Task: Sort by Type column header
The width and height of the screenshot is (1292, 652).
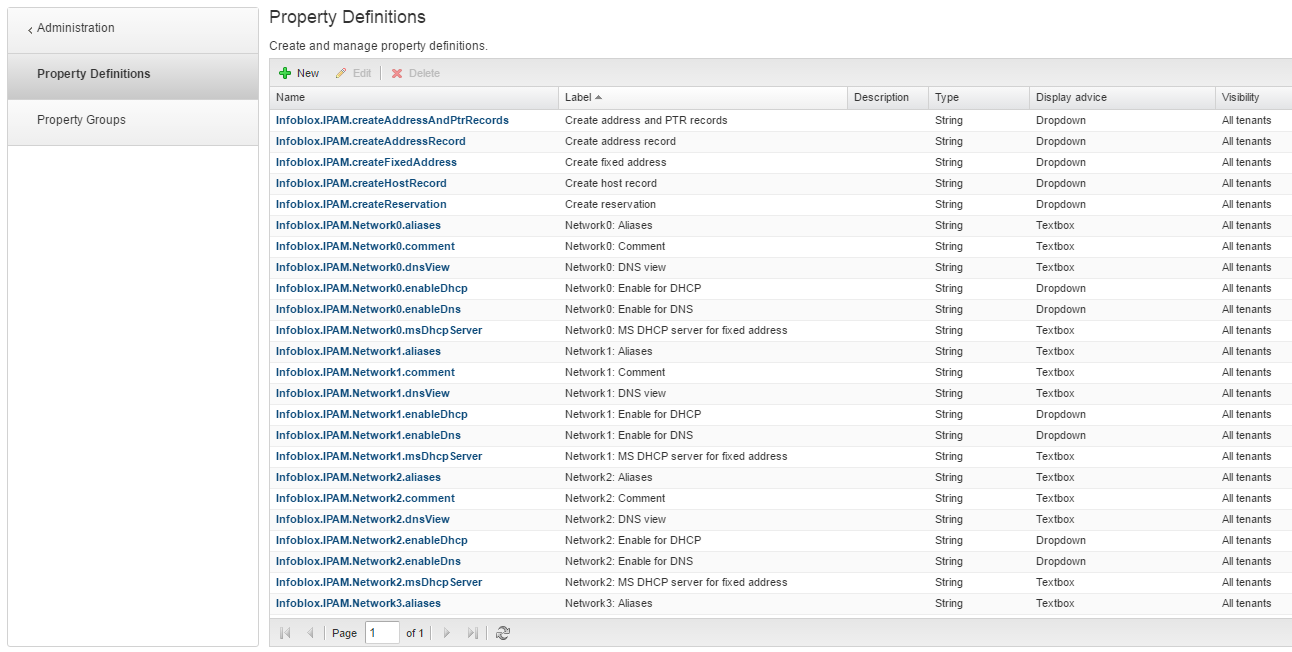Action: tap(978, 97)
